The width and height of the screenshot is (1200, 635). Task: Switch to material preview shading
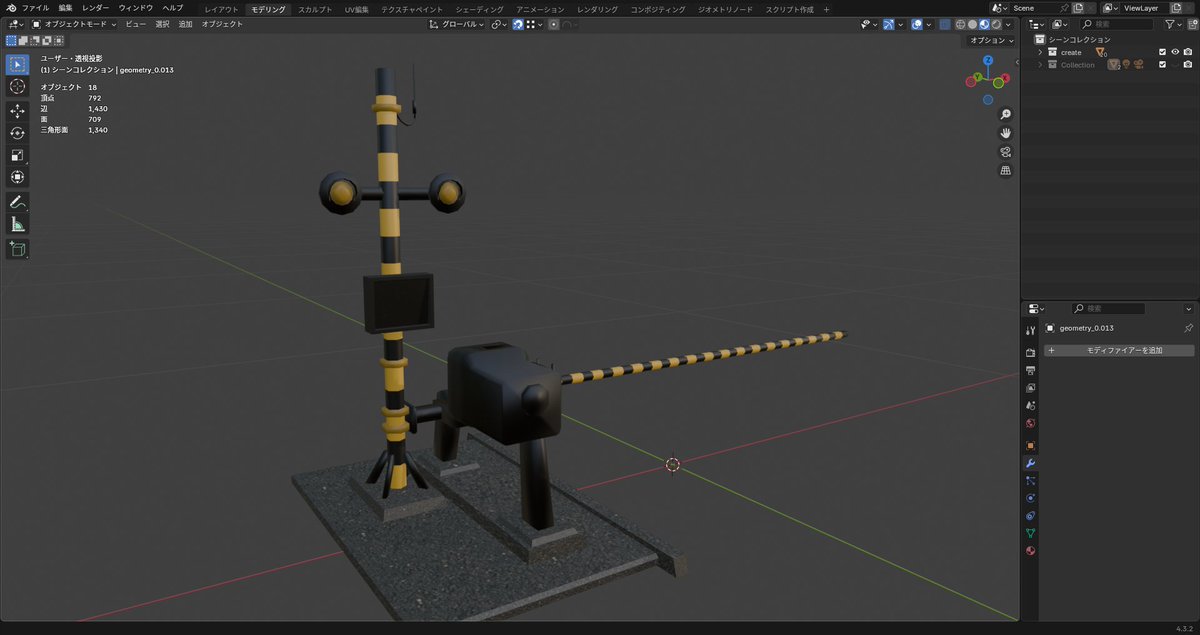[x=984, y=24]
